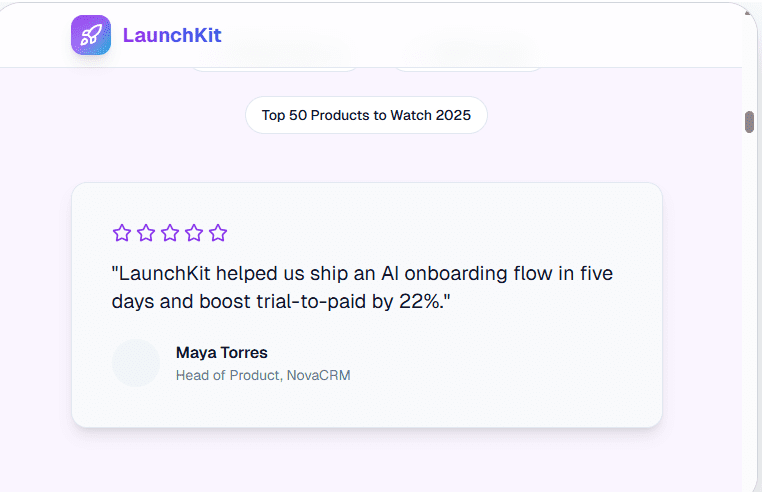
Task: Click Maya Torres's round avatar
Action: click(x=136, y=363)
